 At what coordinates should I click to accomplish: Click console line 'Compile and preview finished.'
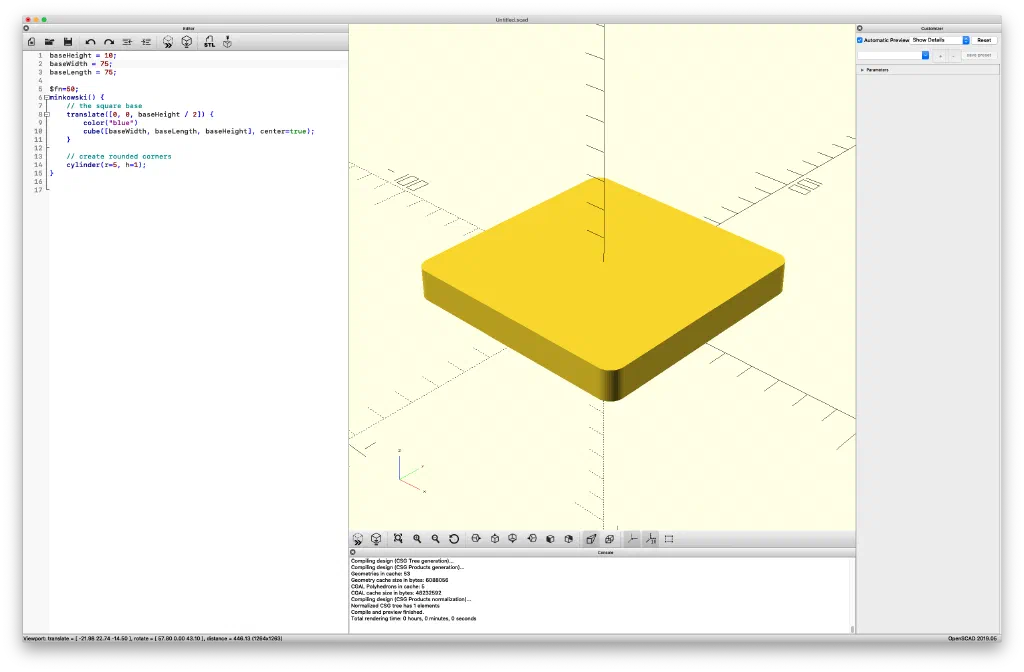(387, 612)
